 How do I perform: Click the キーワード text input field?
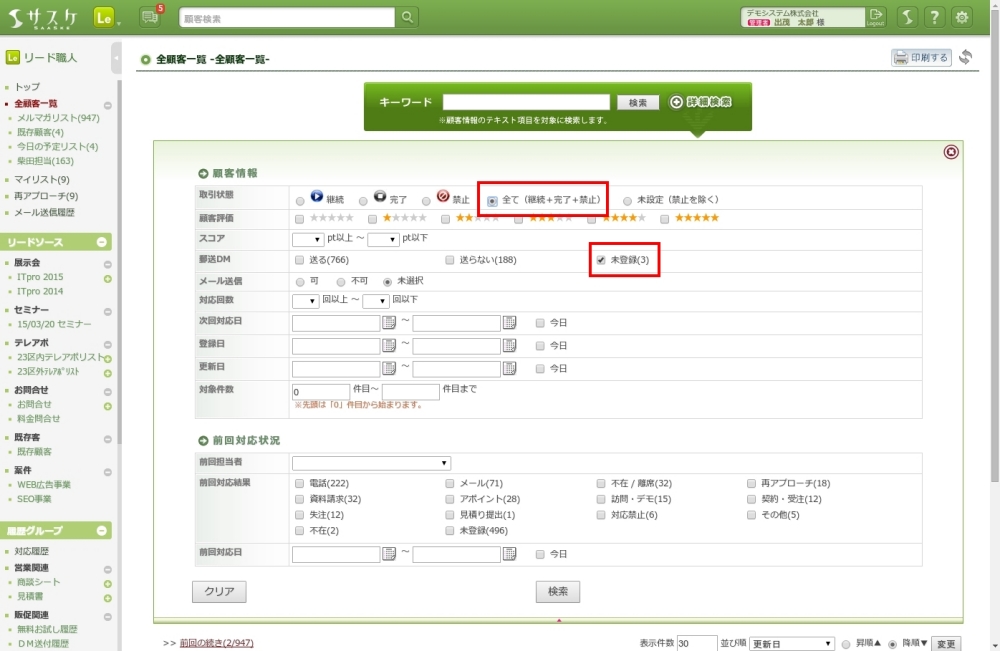click(526, 102)
